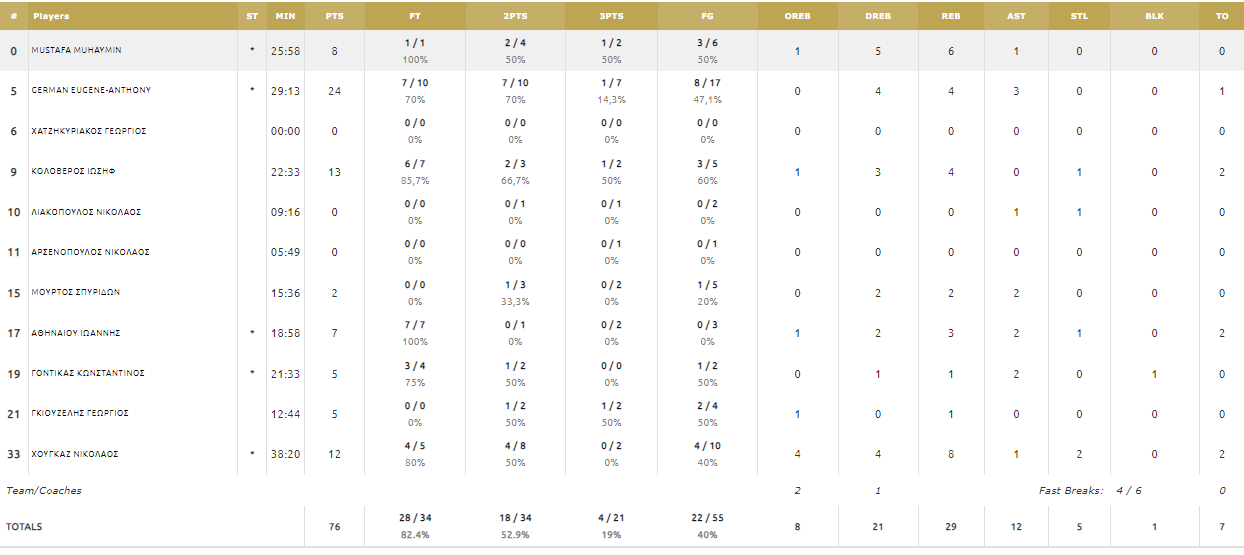Select jersey number 33 cell
Screen dimensions: 1244x555
click(x=14, y=454)
